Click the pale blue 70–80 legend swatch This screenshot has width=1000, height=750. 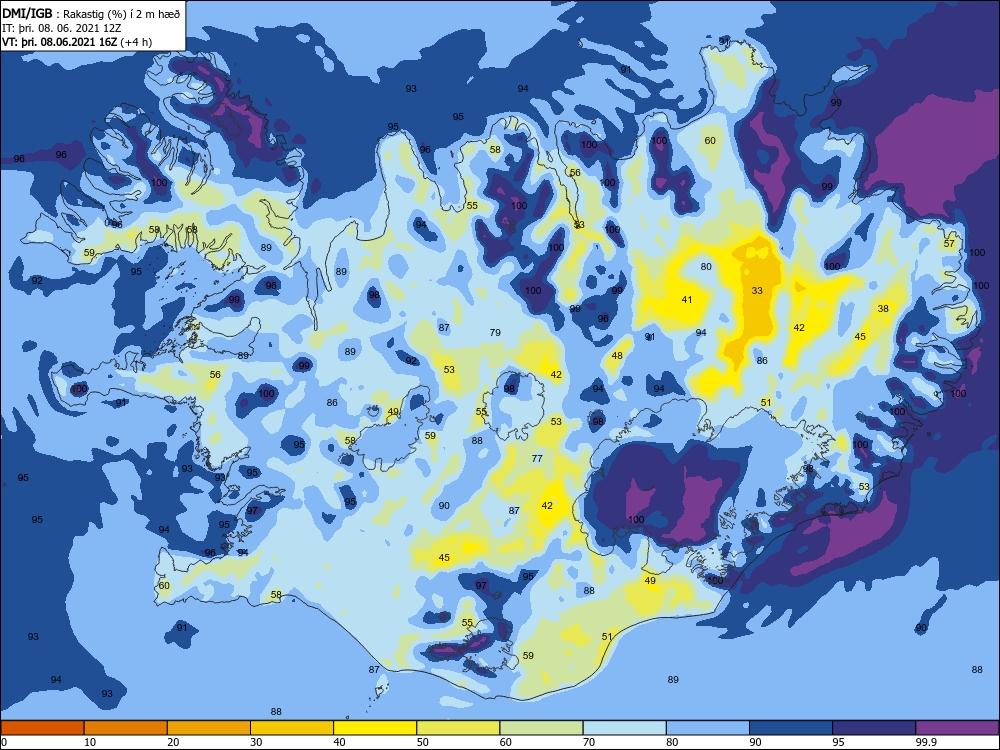click(625, 728)
